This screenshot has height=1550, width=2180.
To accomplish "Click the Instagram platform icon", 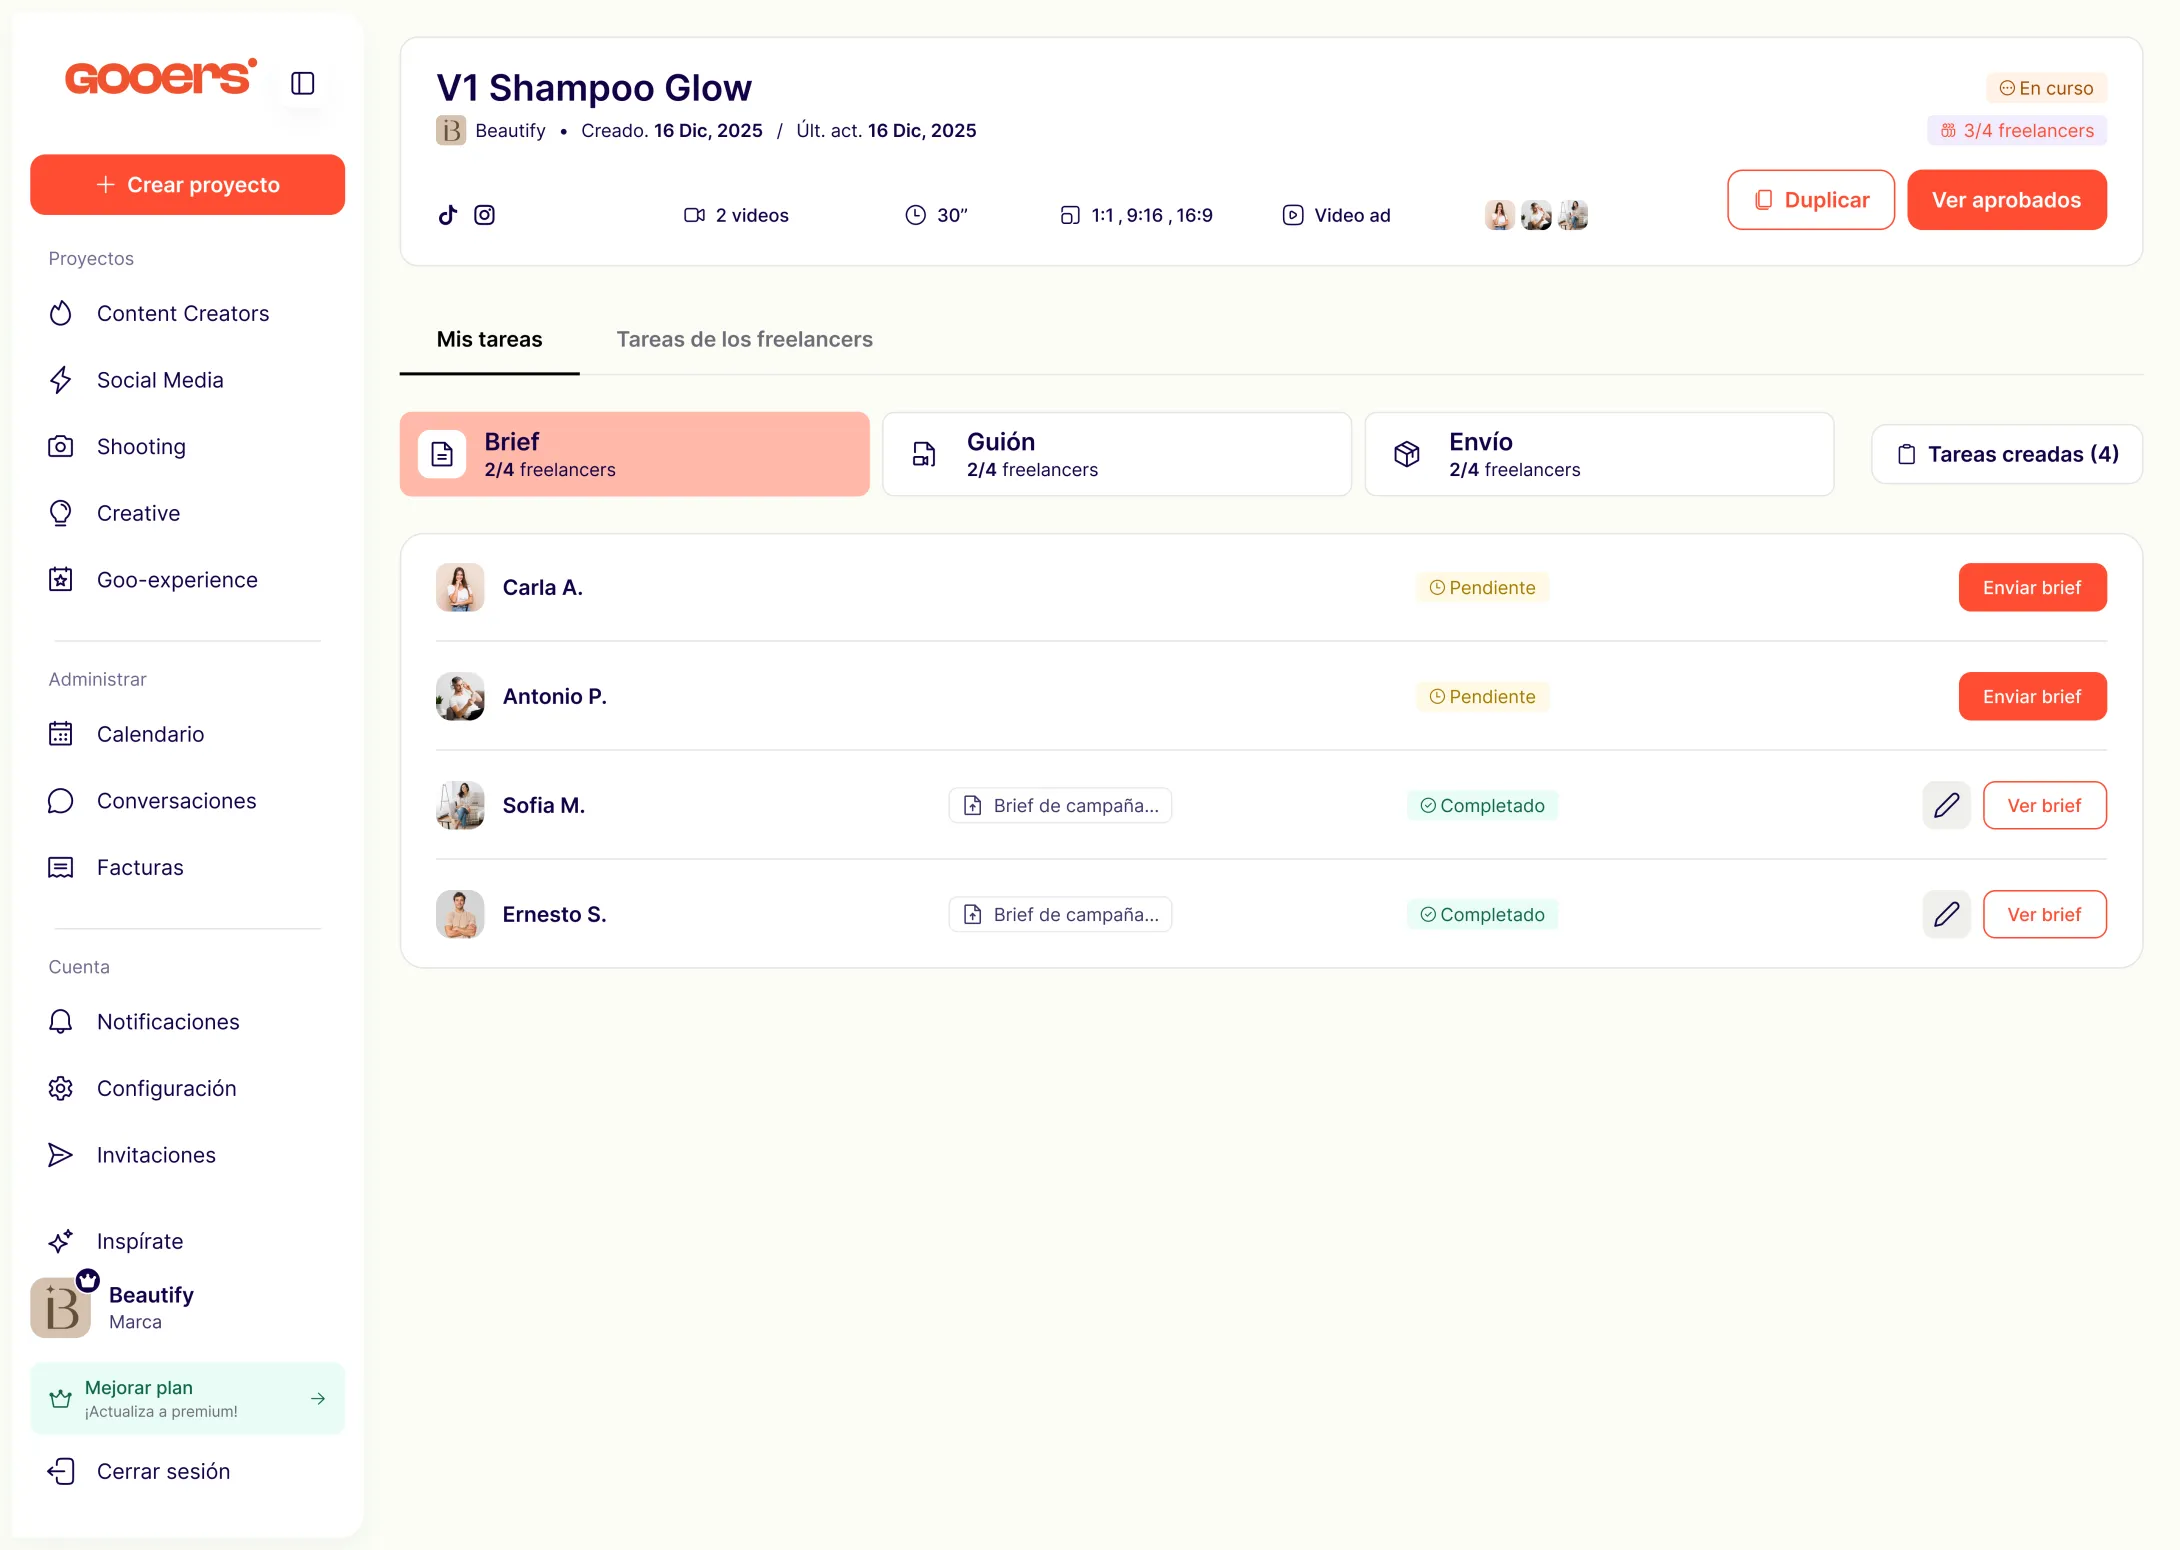I will (x=484, y=215).
